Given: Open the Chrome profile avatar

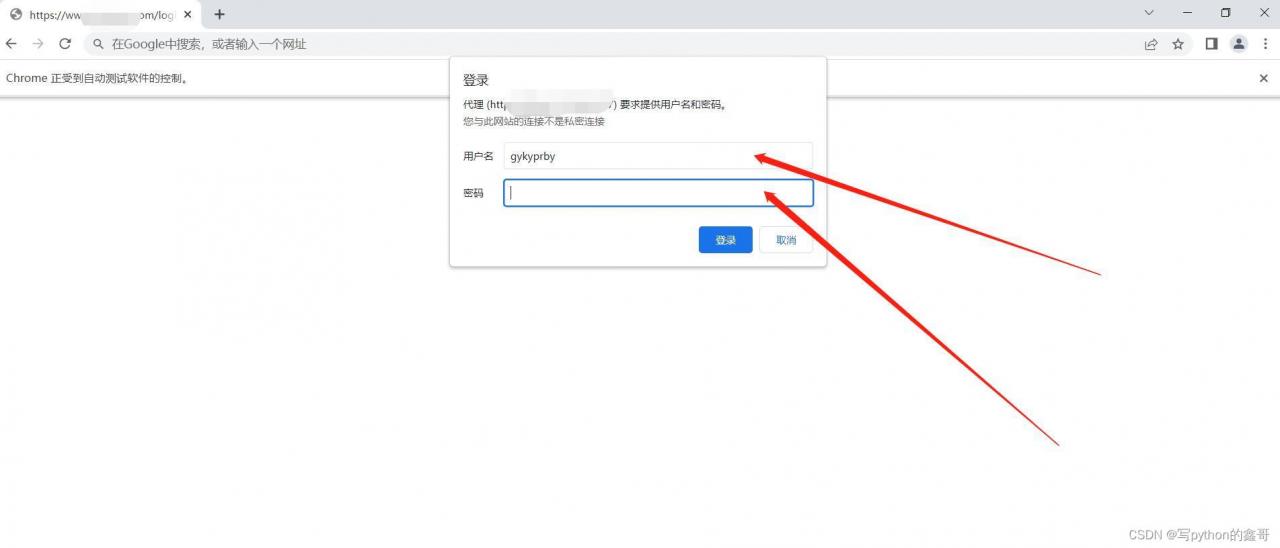Looking at the screenshot, I should (1239, 44).
